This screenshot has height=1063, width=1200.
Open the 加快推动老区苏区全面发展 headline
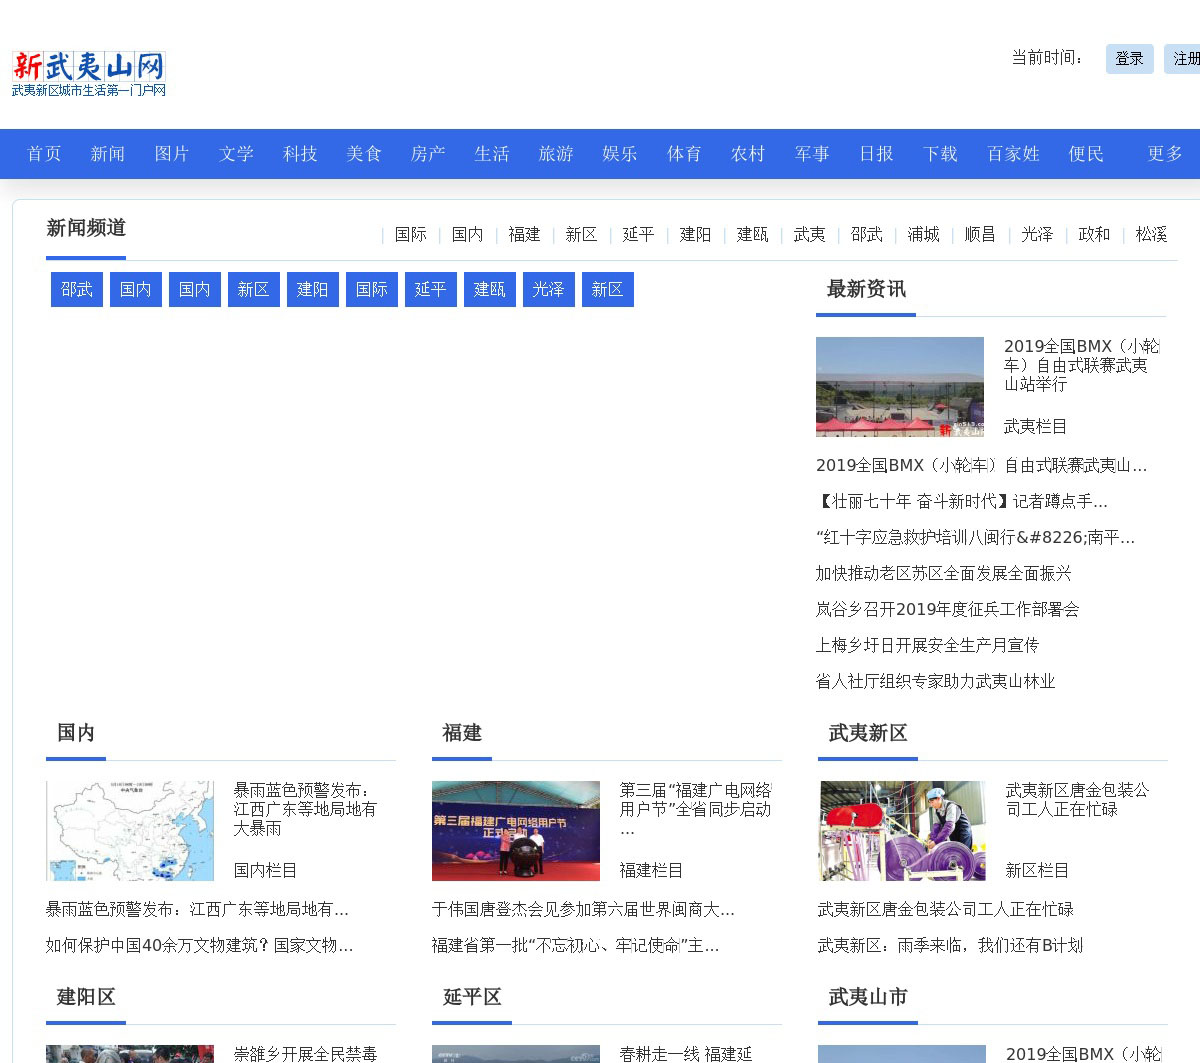pyautogui.click(x=943, y=573)
